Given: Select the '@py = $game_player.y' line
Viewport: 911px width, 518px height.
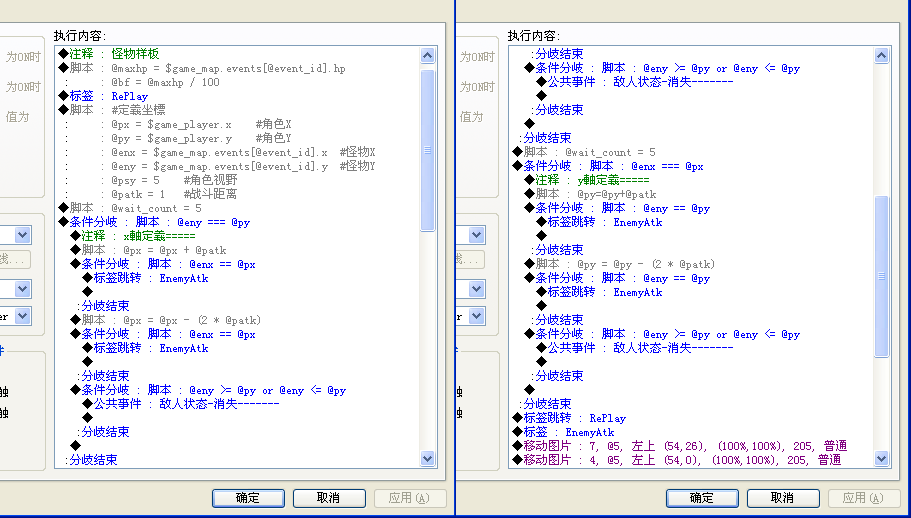Looking at the screenshot, I should (x=201, y=138).
